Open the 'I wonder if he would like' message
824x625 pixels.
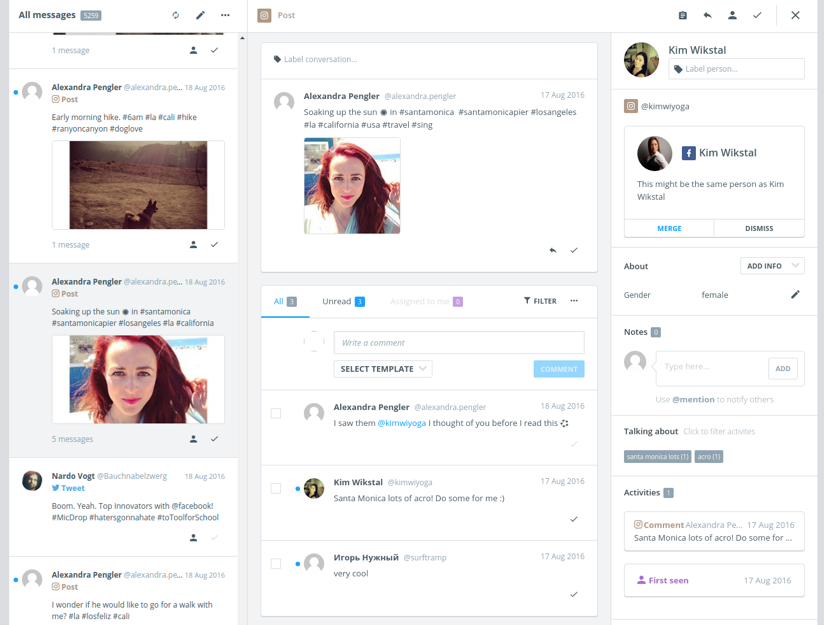pyautogui.click(x=123, y=591)
